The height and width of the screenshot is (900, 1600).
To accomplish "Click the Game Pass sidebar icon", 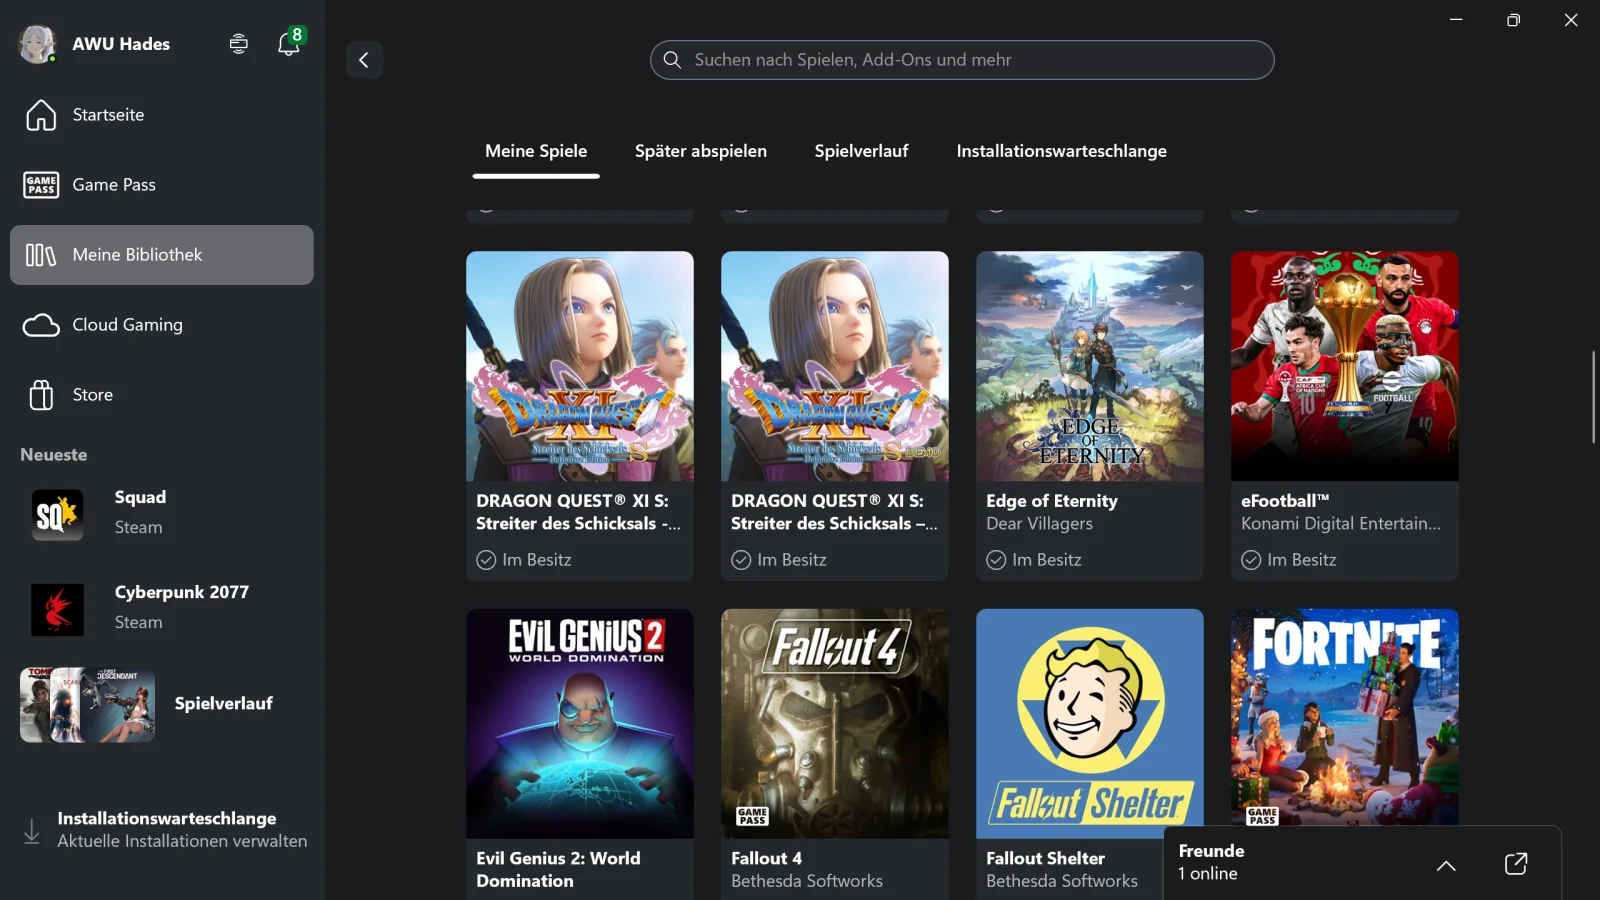I will click(41, 185).
